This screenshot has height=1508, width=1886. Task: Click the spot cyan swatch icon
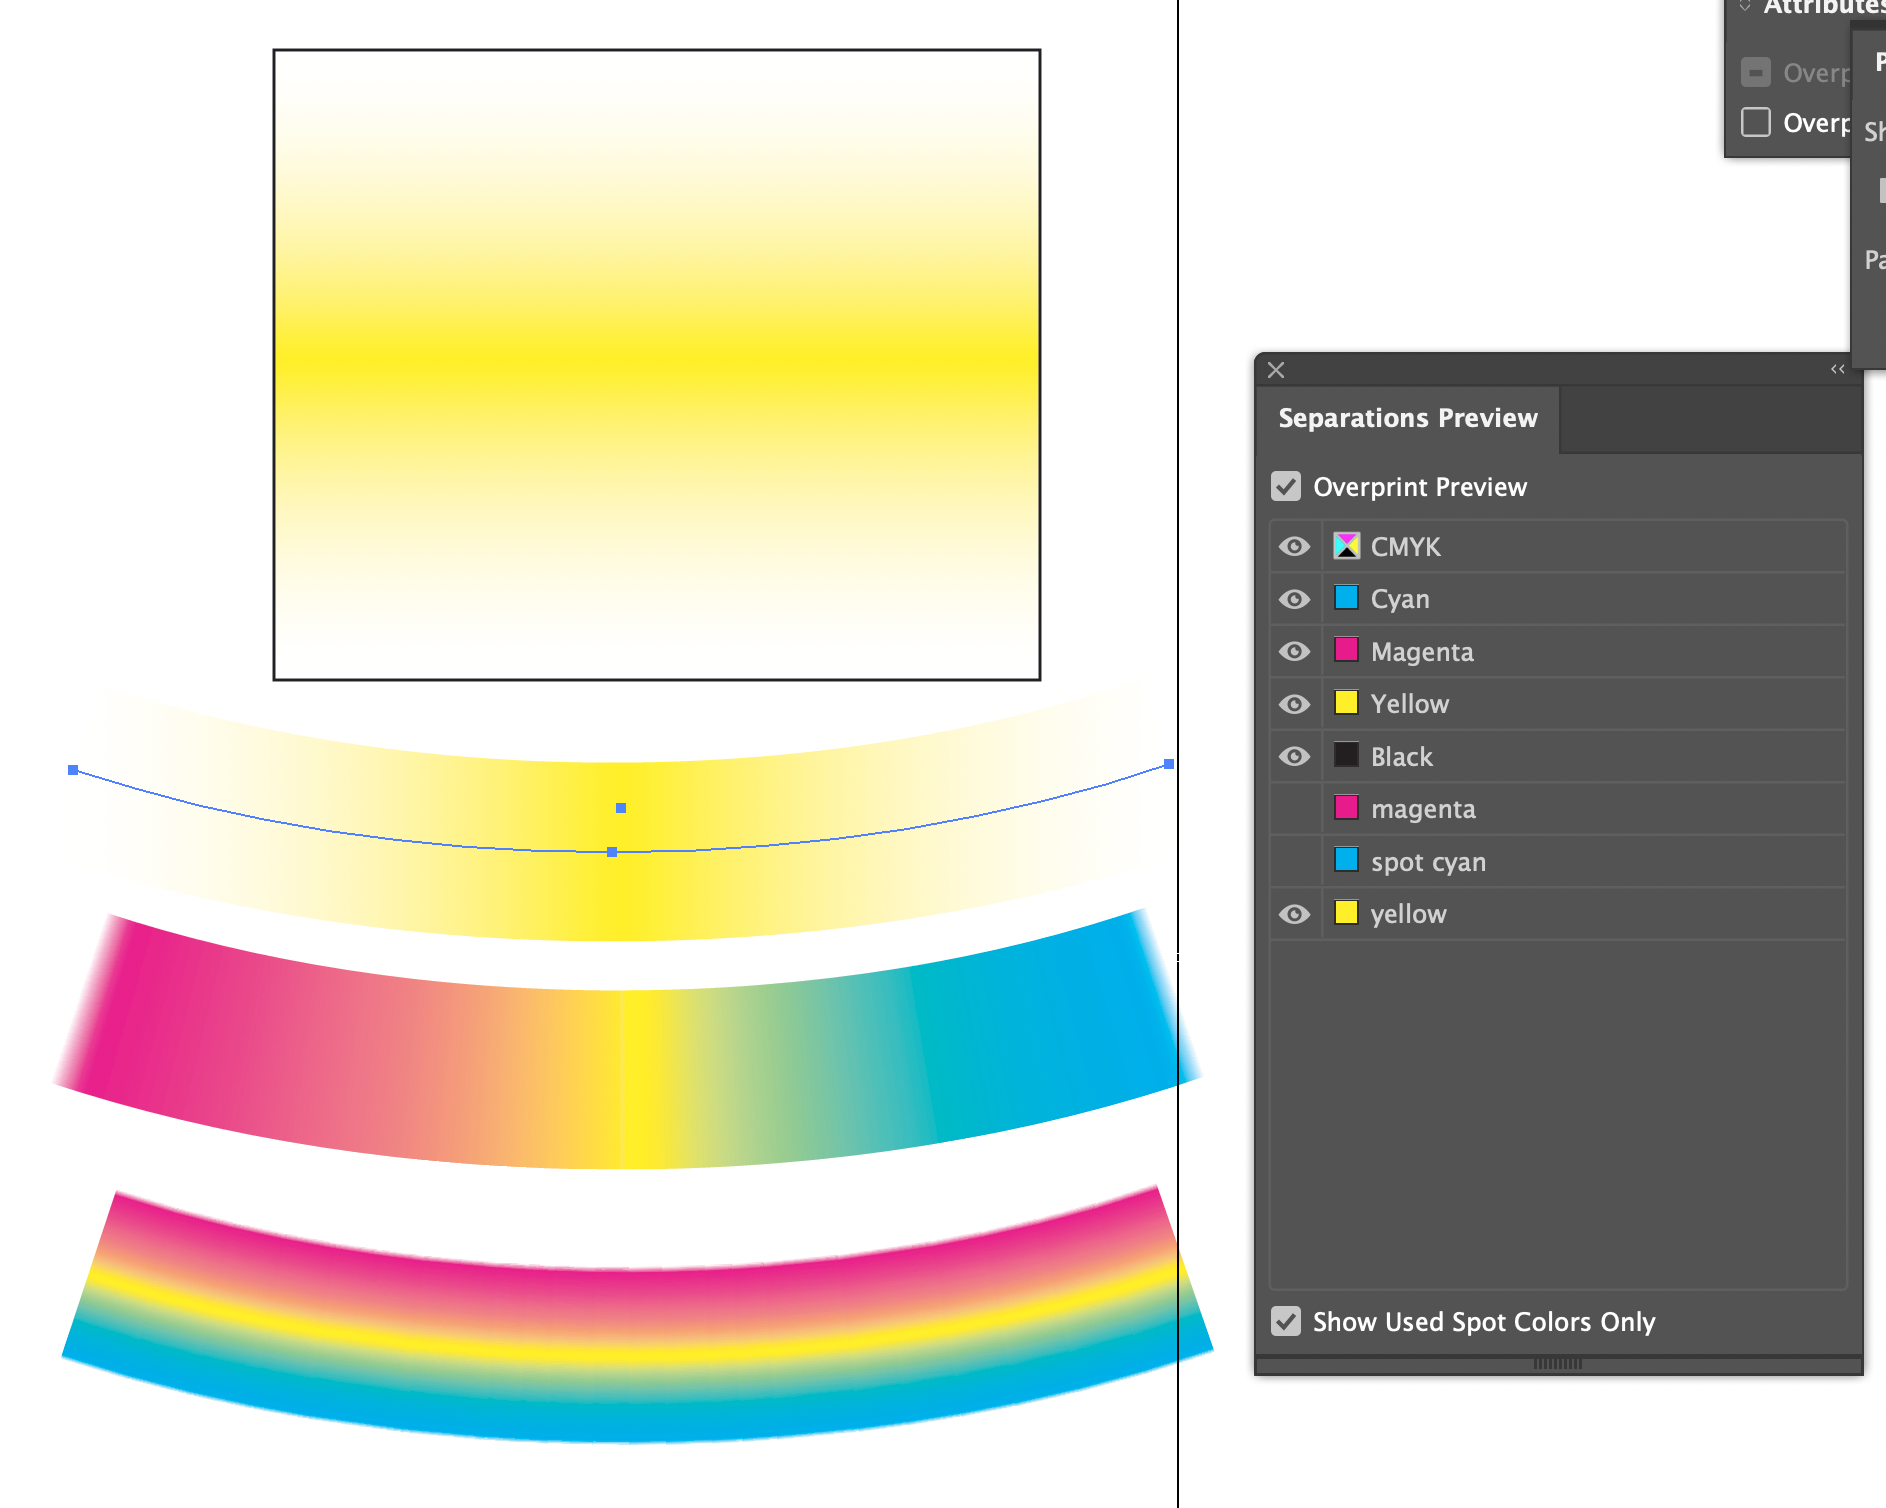click(x=1347, y=861)
